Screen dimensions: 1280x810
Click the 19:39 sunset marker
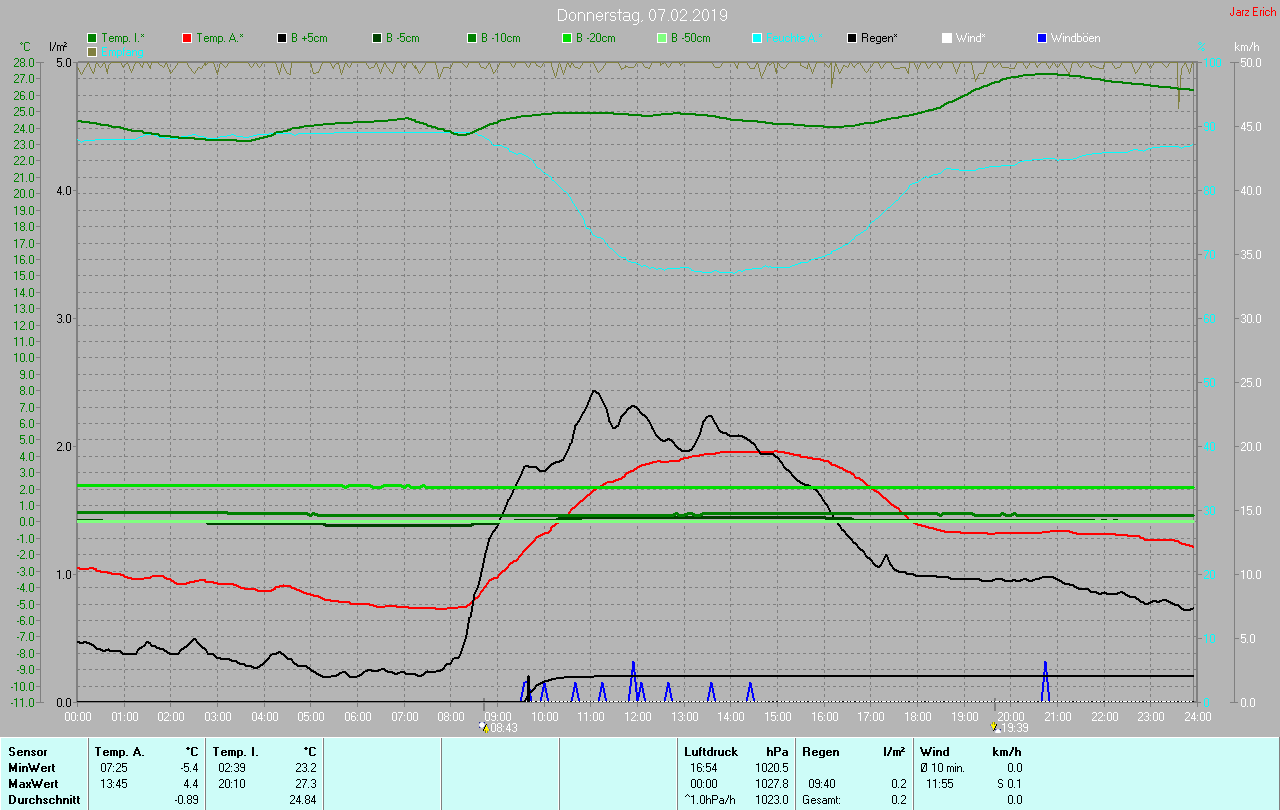click(x=1010, y=728)
